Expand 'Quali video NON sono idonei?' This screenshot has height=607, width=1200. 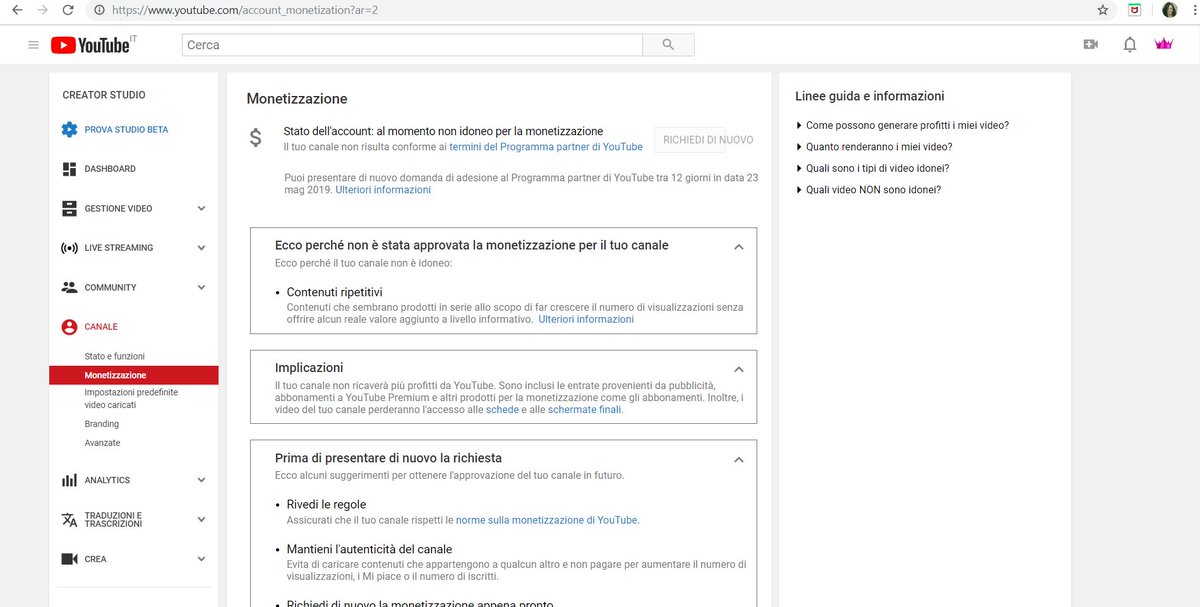[x=868, y=190]
